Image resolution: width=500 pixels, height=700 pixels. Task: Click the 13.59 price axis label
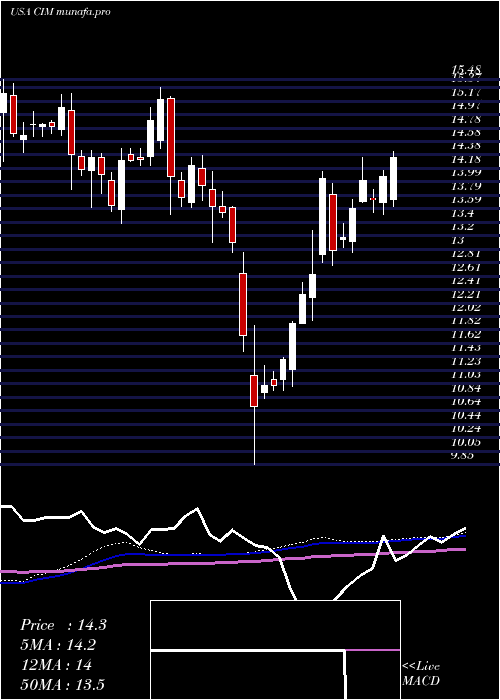(466, 200)
